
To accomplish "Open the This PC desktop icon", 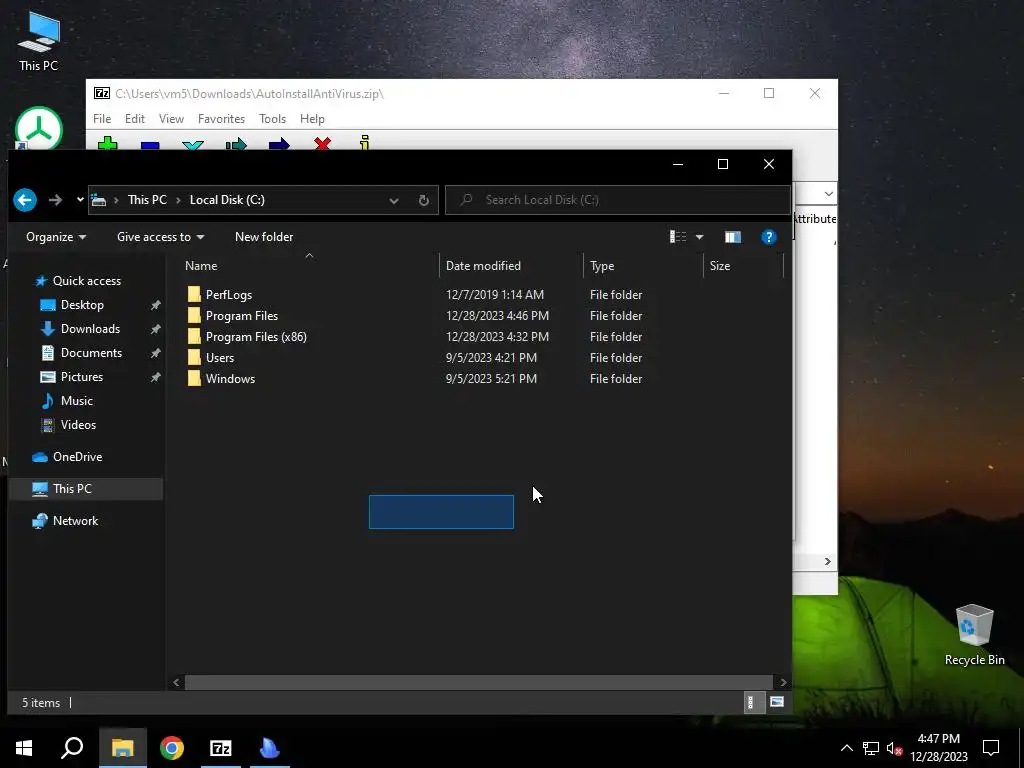I will click(x=39, y=42).
